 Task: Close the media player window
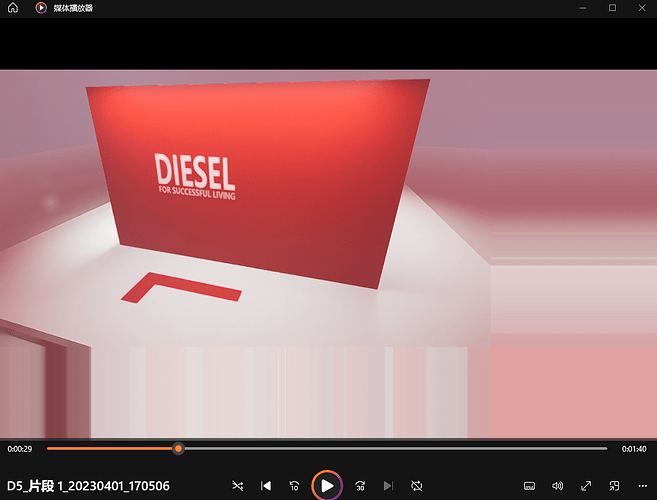point(642,8)
